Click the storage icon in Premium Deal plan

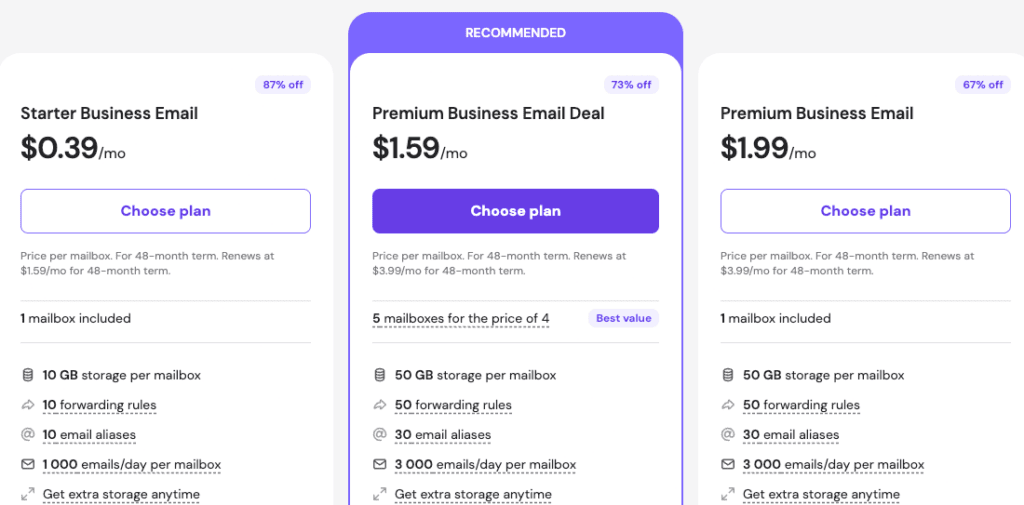(379, 375)
